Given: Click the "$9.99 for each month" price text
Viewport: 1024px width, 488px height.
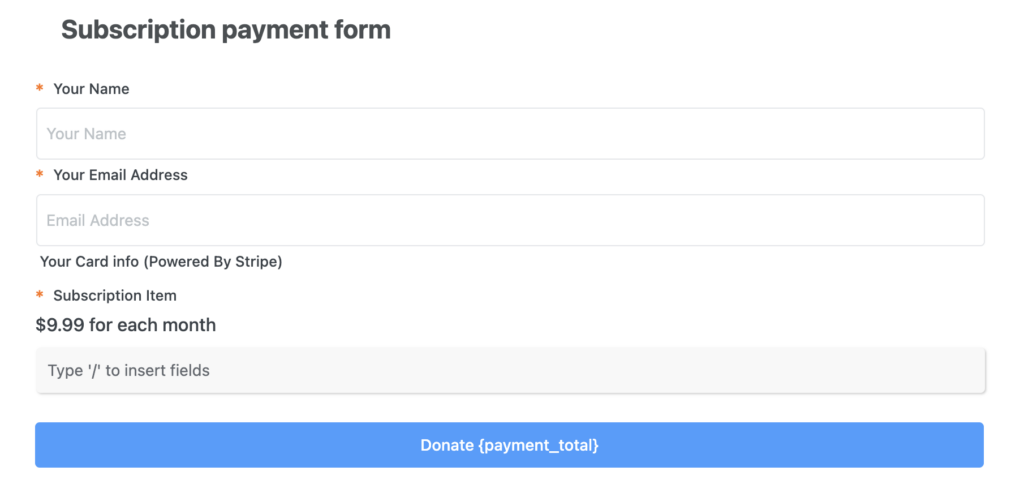Looking at the screenshot, I should point(126,325).
